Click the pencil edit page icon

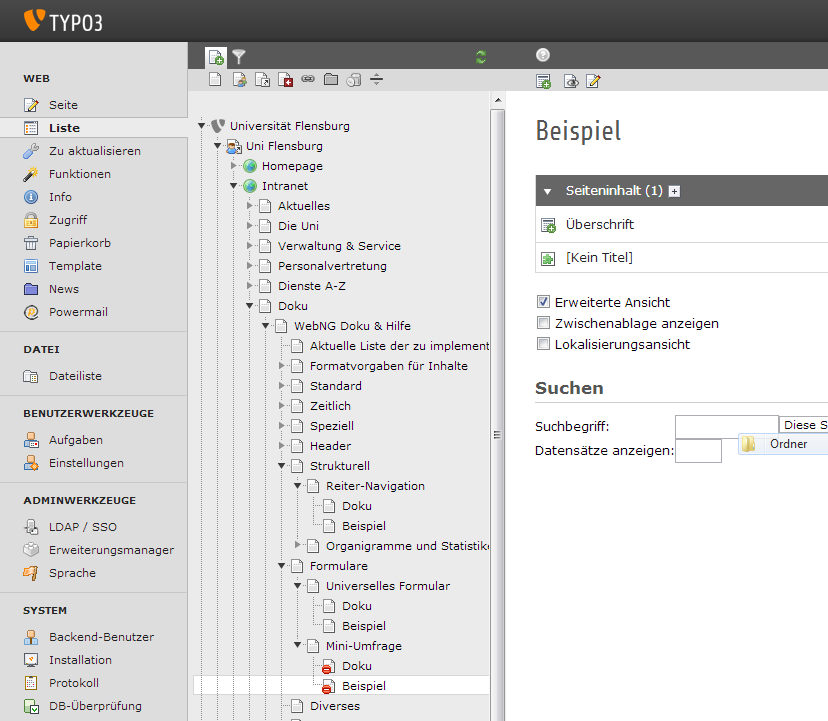(593, 81)
